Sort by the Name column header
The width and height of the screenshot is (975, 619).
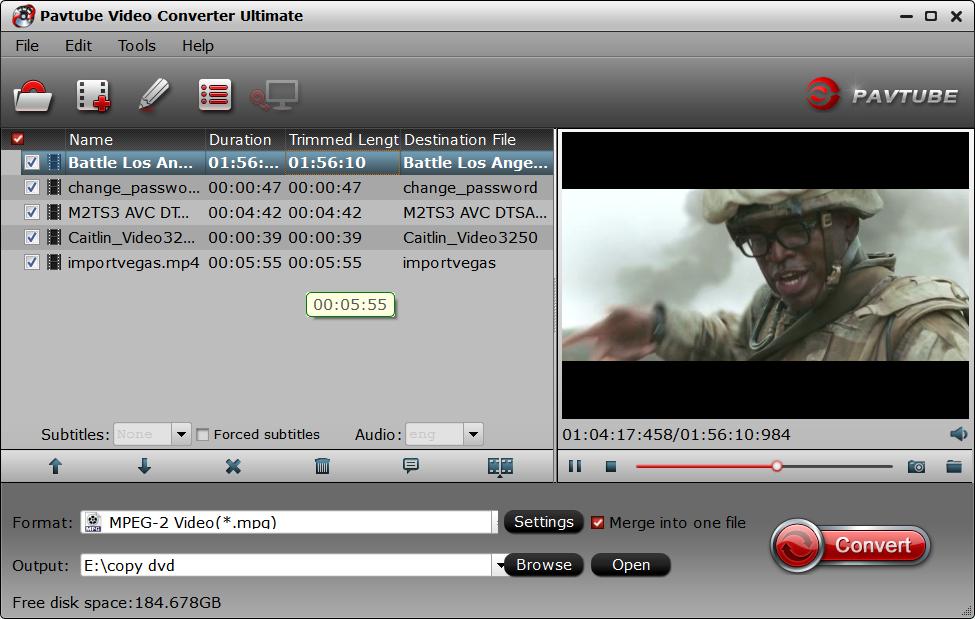click(x=135, y=139)
